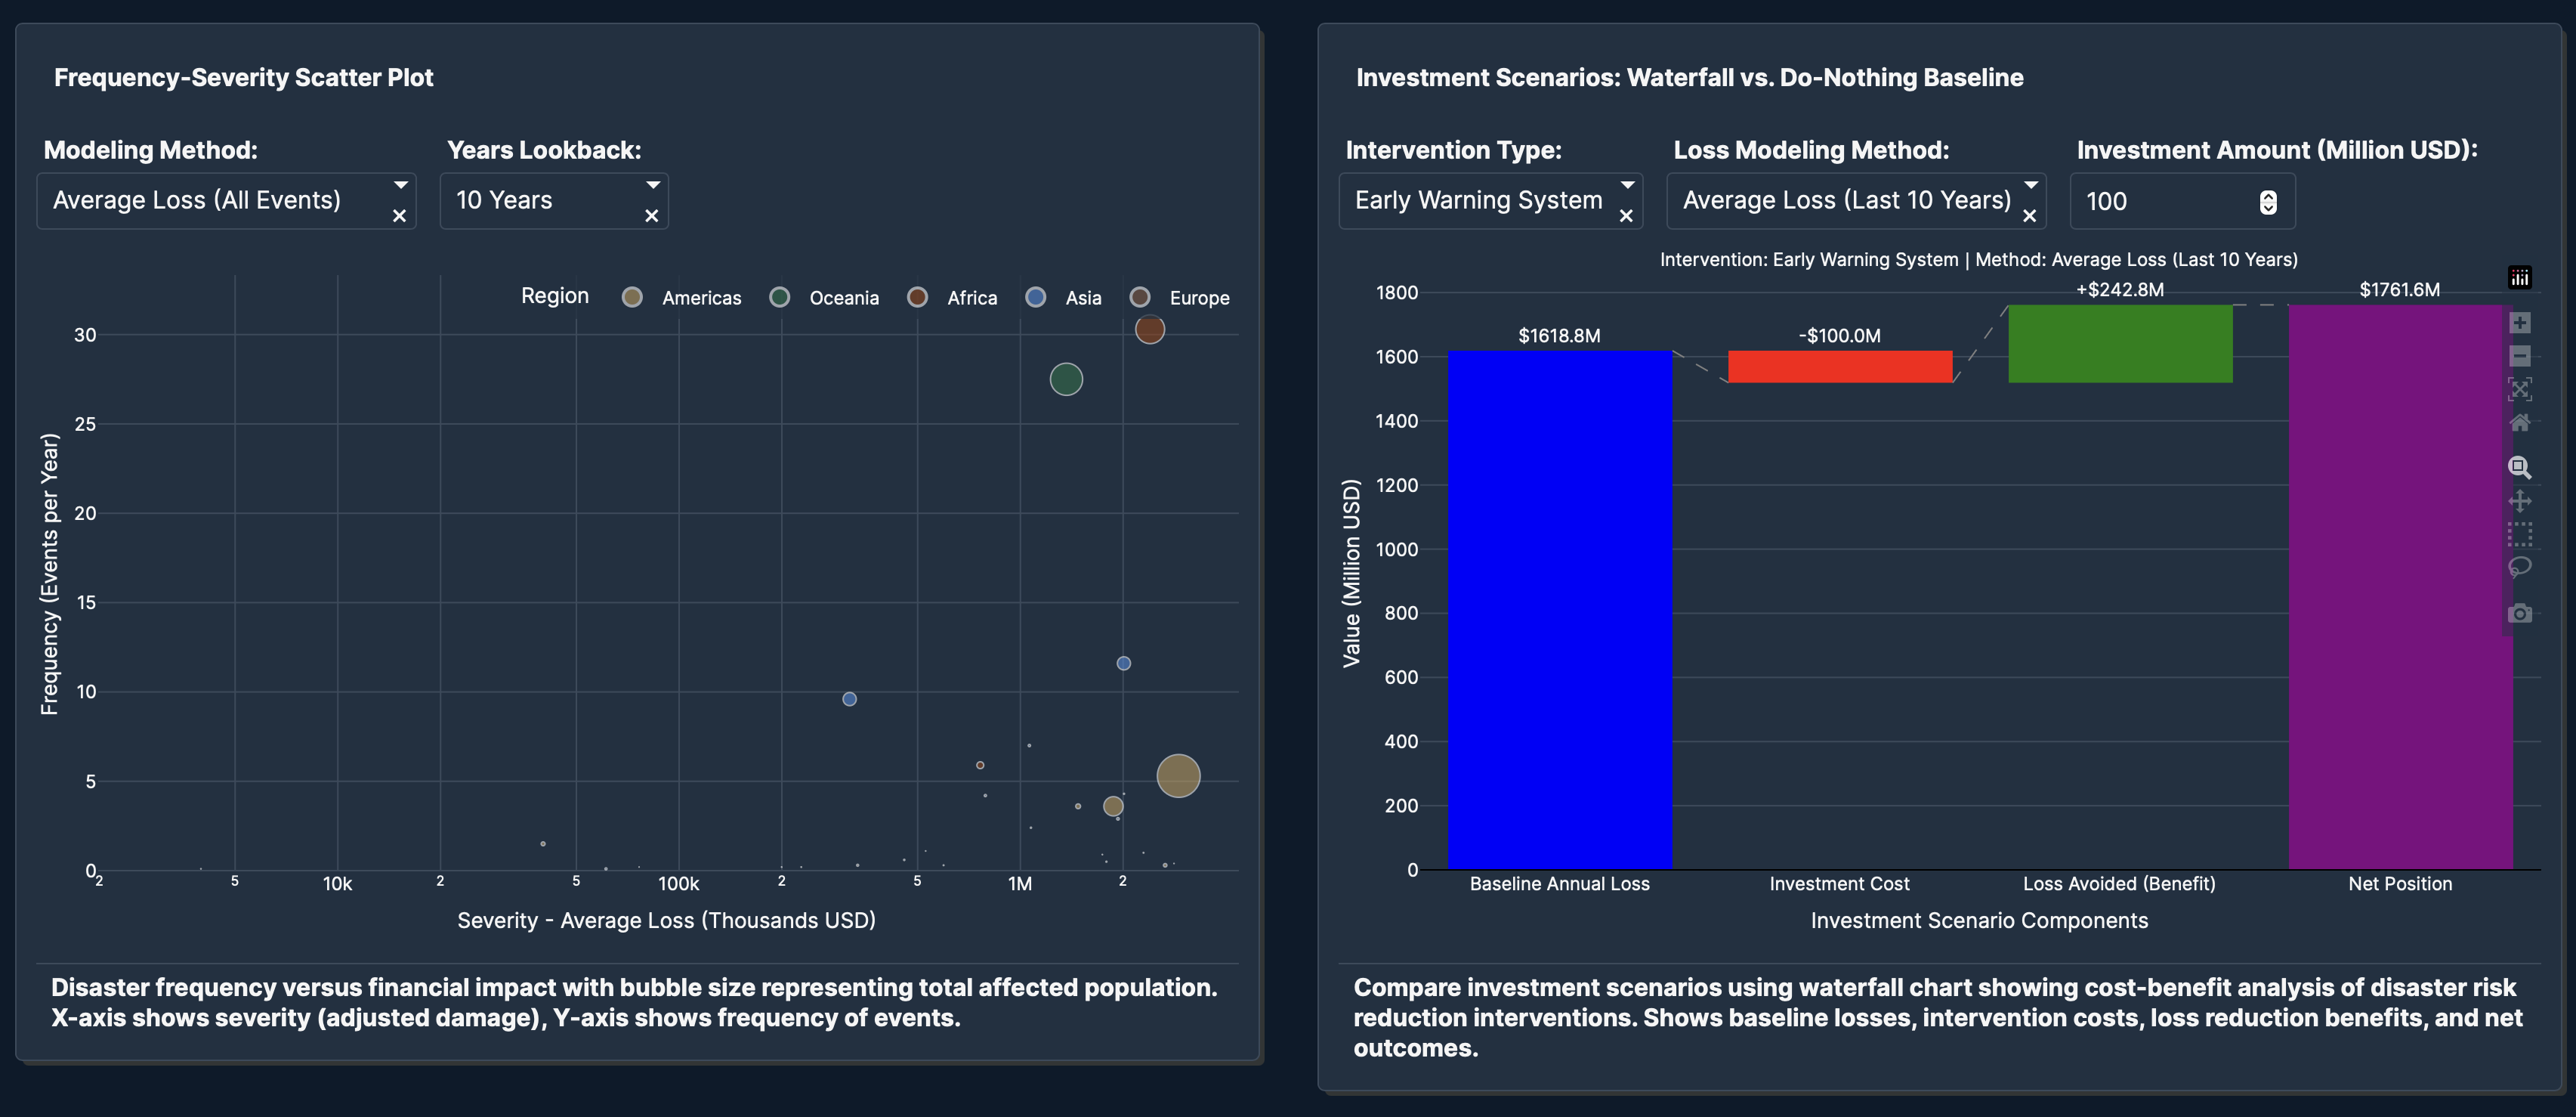The image size is (2576, 1117).
Task: Select the lasso select tool
Action: 2519,567
